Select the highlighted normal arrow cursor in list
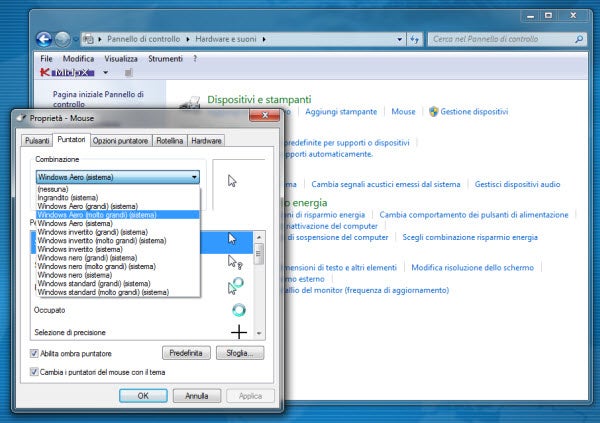600x423 pixels. click(232, 238)
